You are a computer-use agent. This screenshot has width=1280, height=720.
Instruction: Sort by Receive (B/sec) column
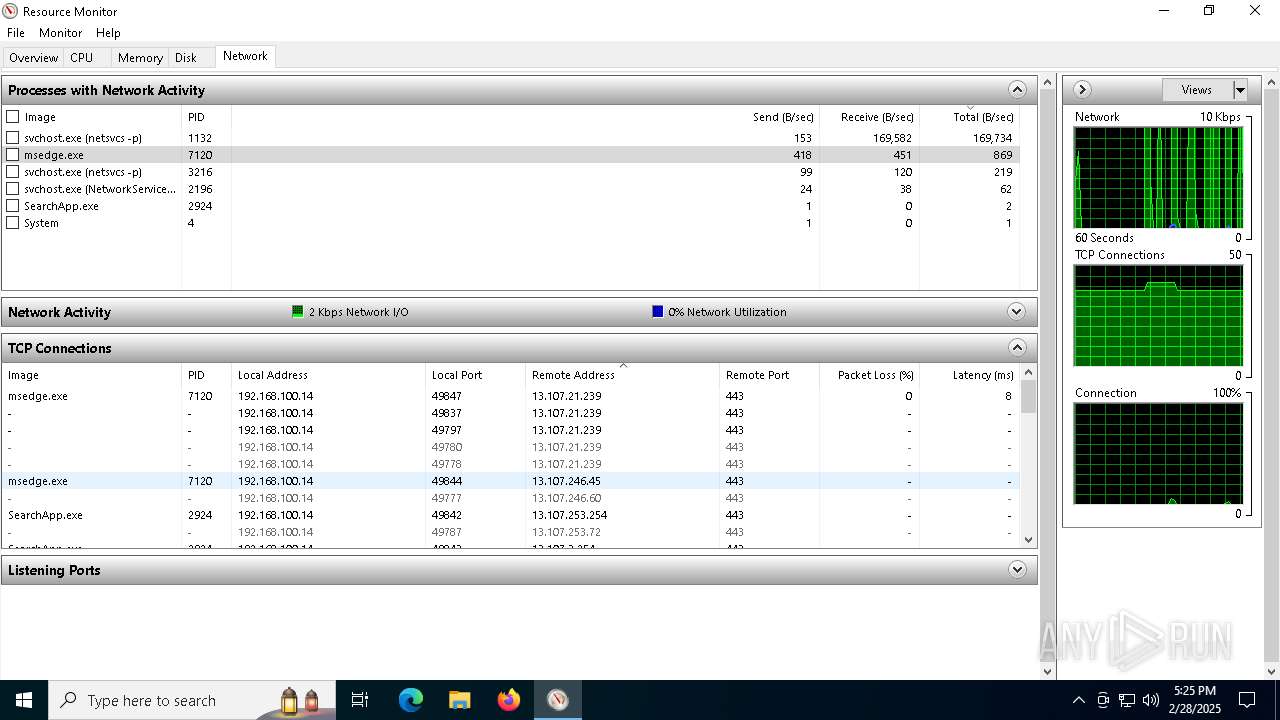877,117
